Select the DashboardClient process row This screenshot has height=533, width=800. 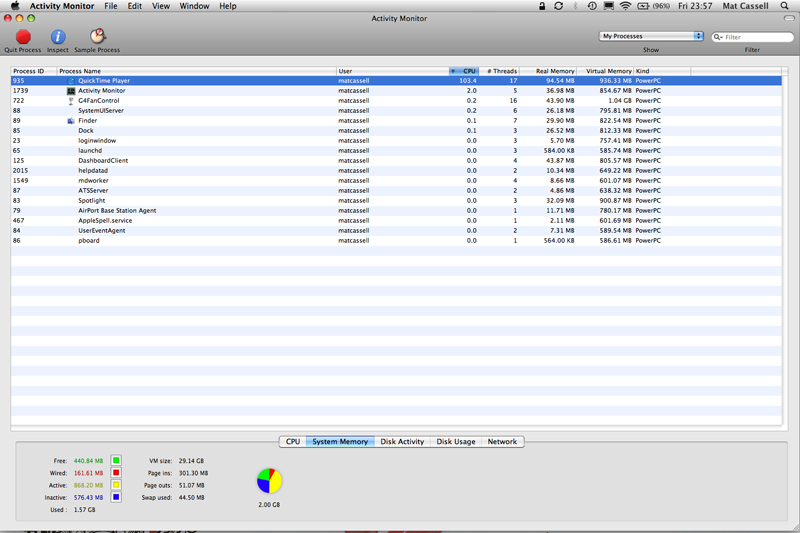click(396, 161)
